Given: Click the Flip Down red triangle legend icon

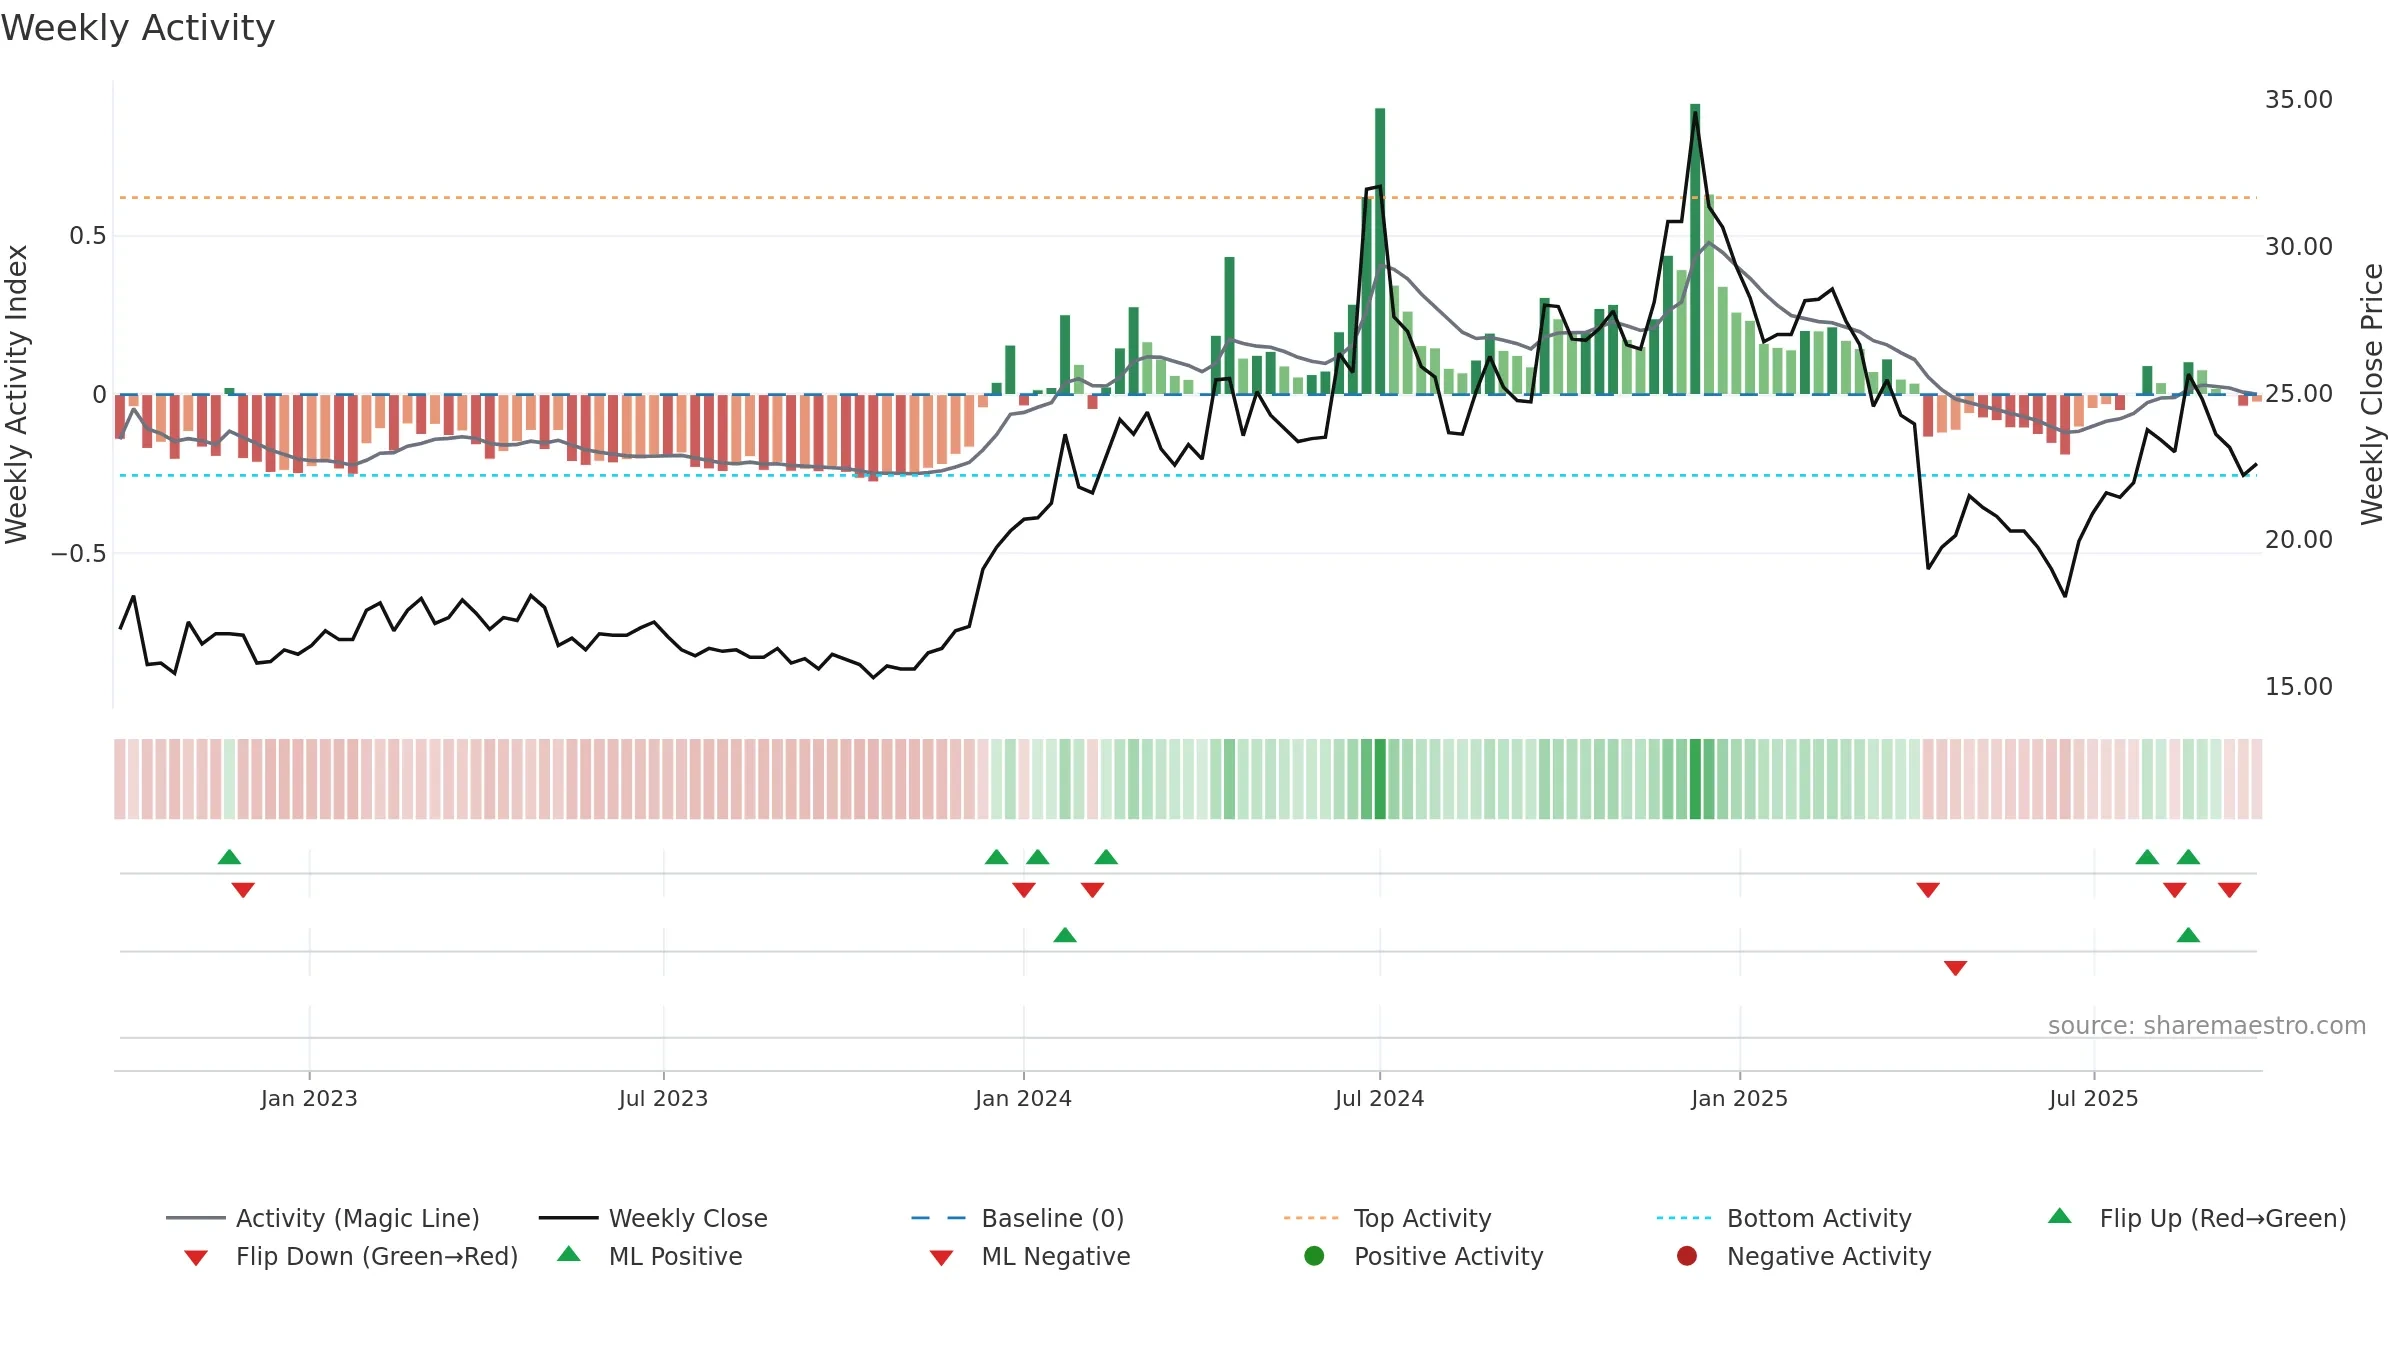Looking at the screenshot, I should point(196,1258).
